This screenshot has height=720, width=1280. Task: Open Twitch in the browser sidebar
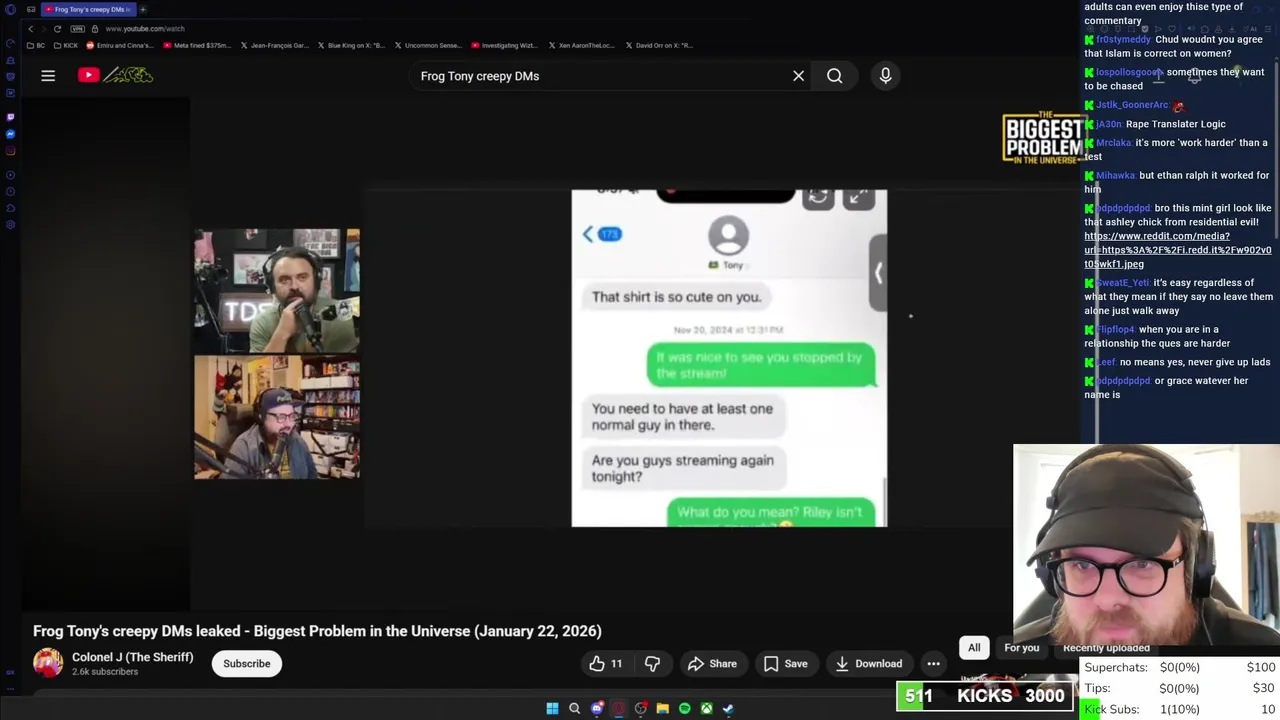[x=10, y=116]
